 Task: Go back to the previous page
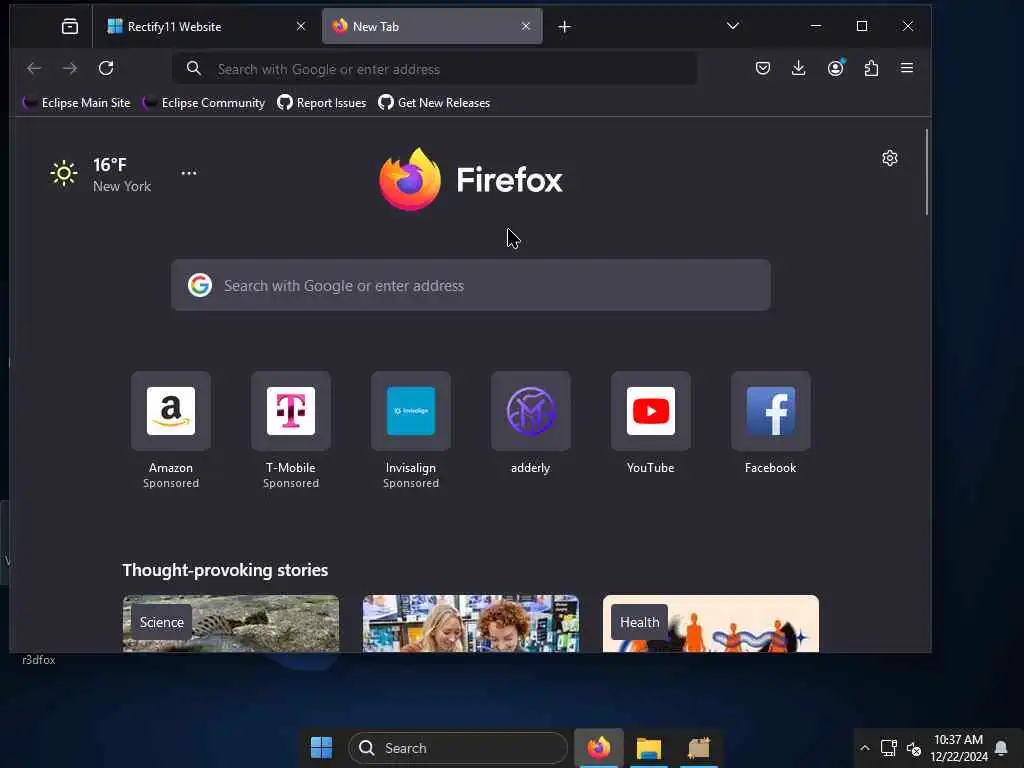tap(34, 68)
